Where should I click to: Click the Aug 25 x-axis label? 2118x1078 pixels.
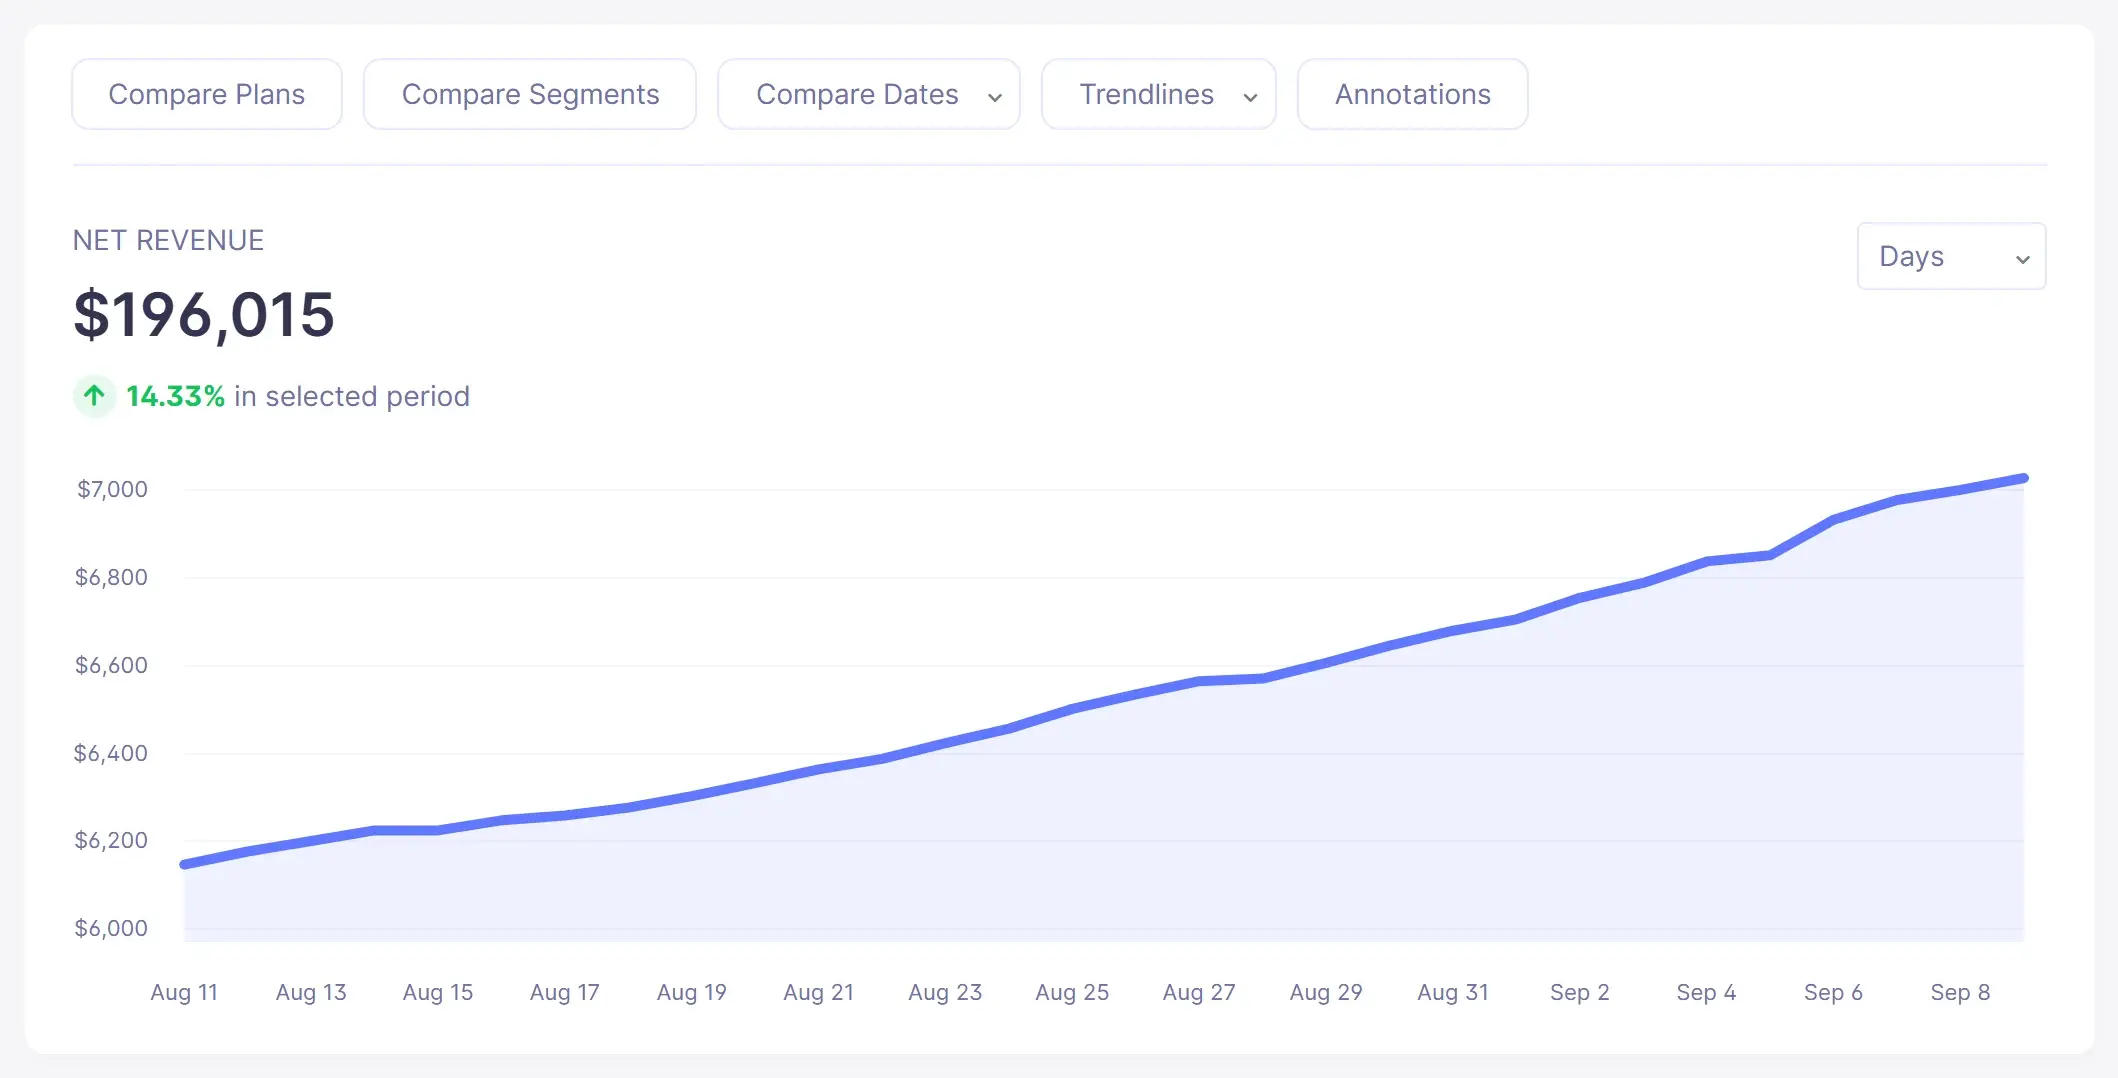click(1072, 992)
